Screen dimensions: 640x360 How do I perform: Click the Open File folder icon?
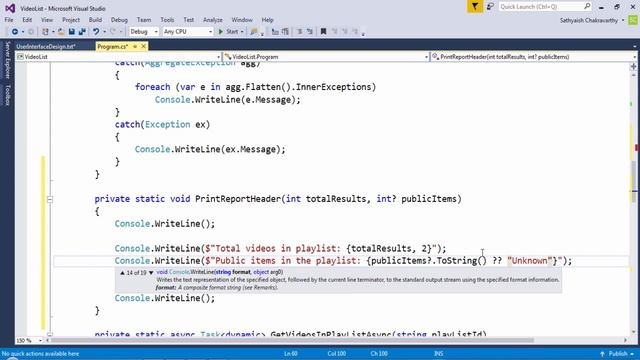pyautogui.click(x=61, y=31)
